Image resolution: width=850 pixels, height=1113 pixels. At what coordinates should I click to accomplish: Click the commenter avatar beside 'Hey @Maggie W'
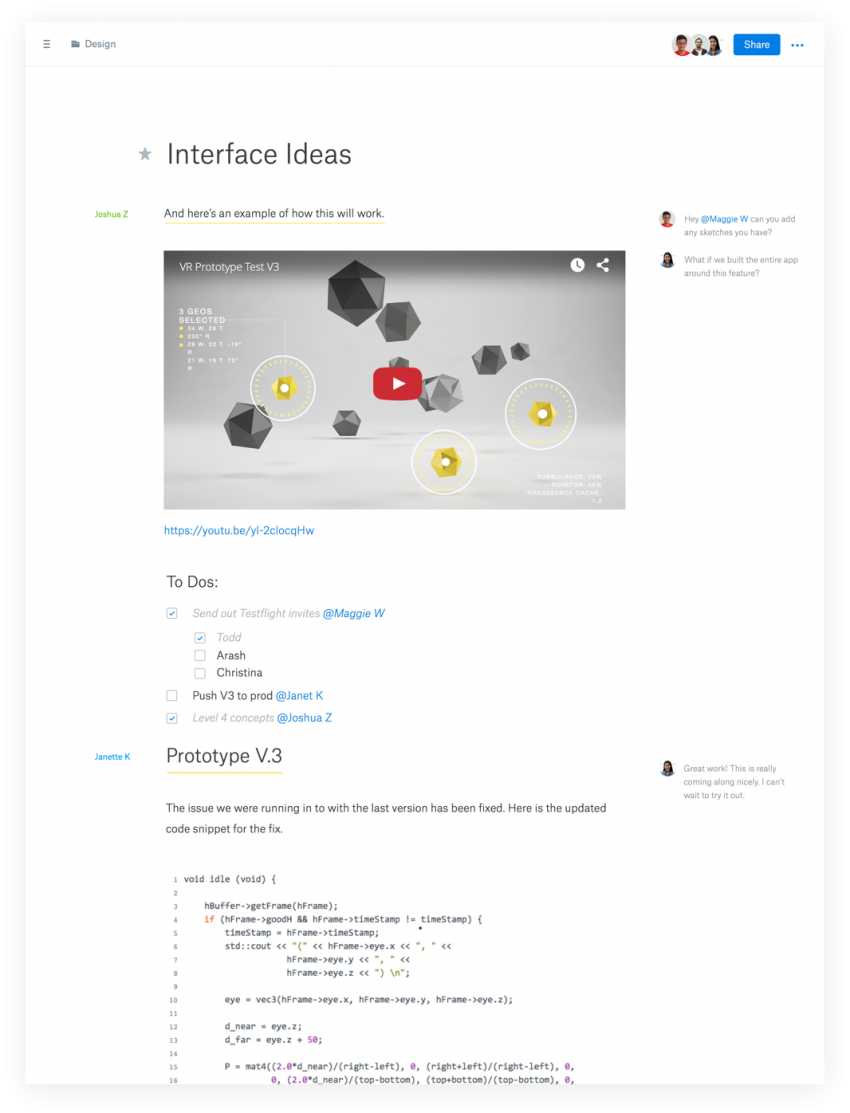(667, 219)
